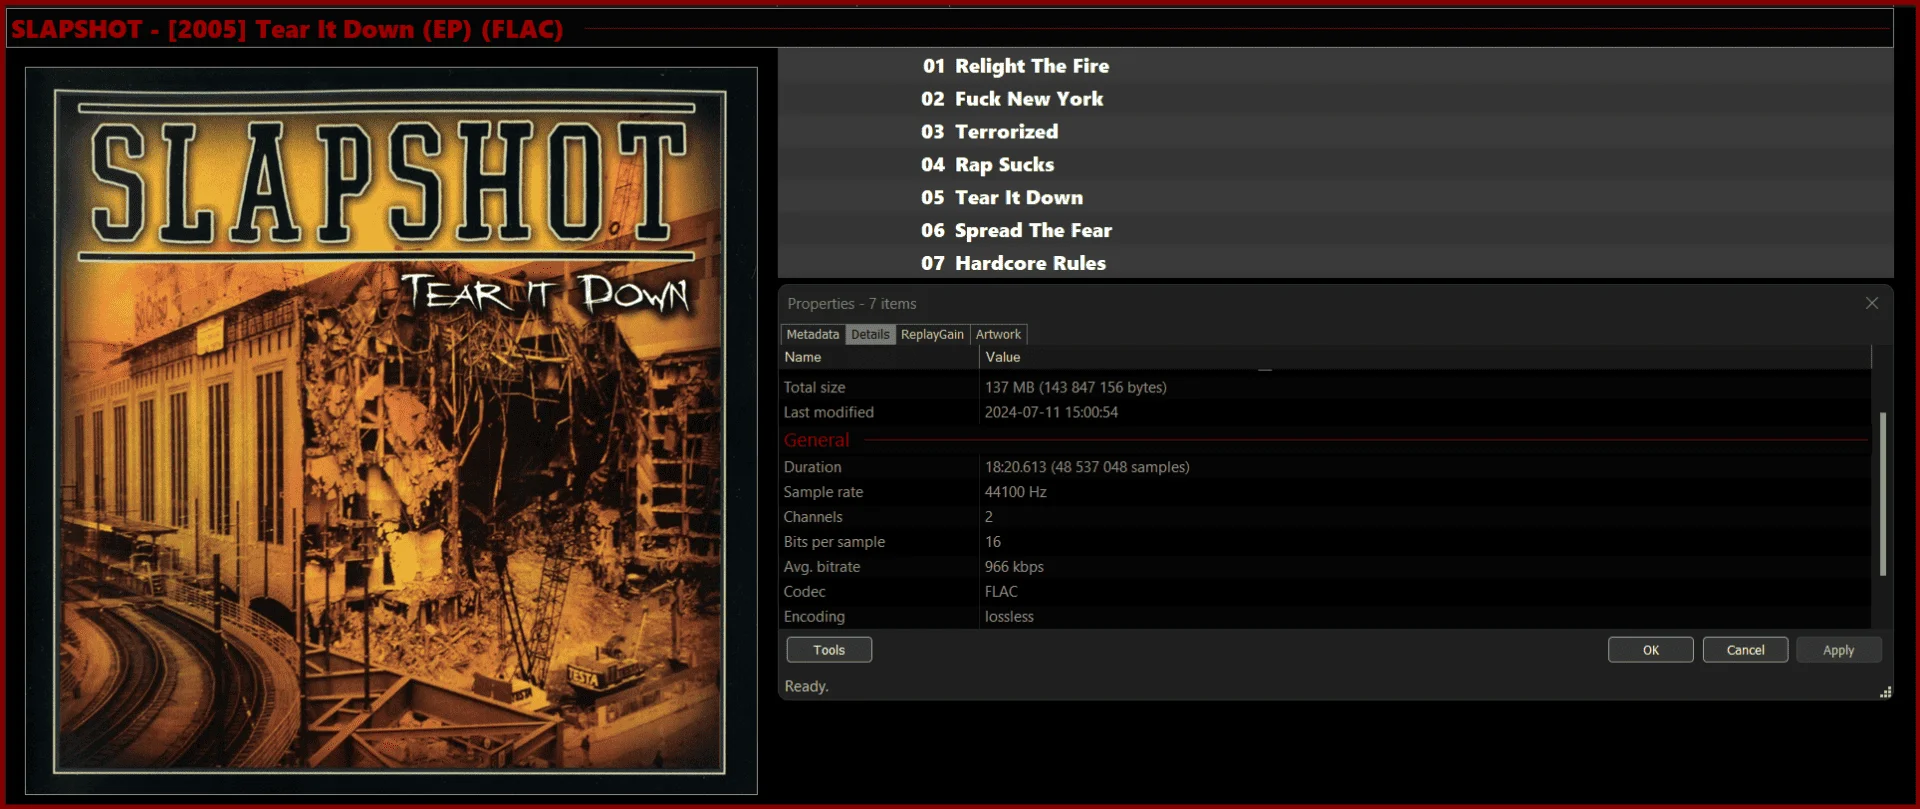Viewport: 1920px width, 809px height.
Task: Click the Name column header
Action: [x=879, y=357]
